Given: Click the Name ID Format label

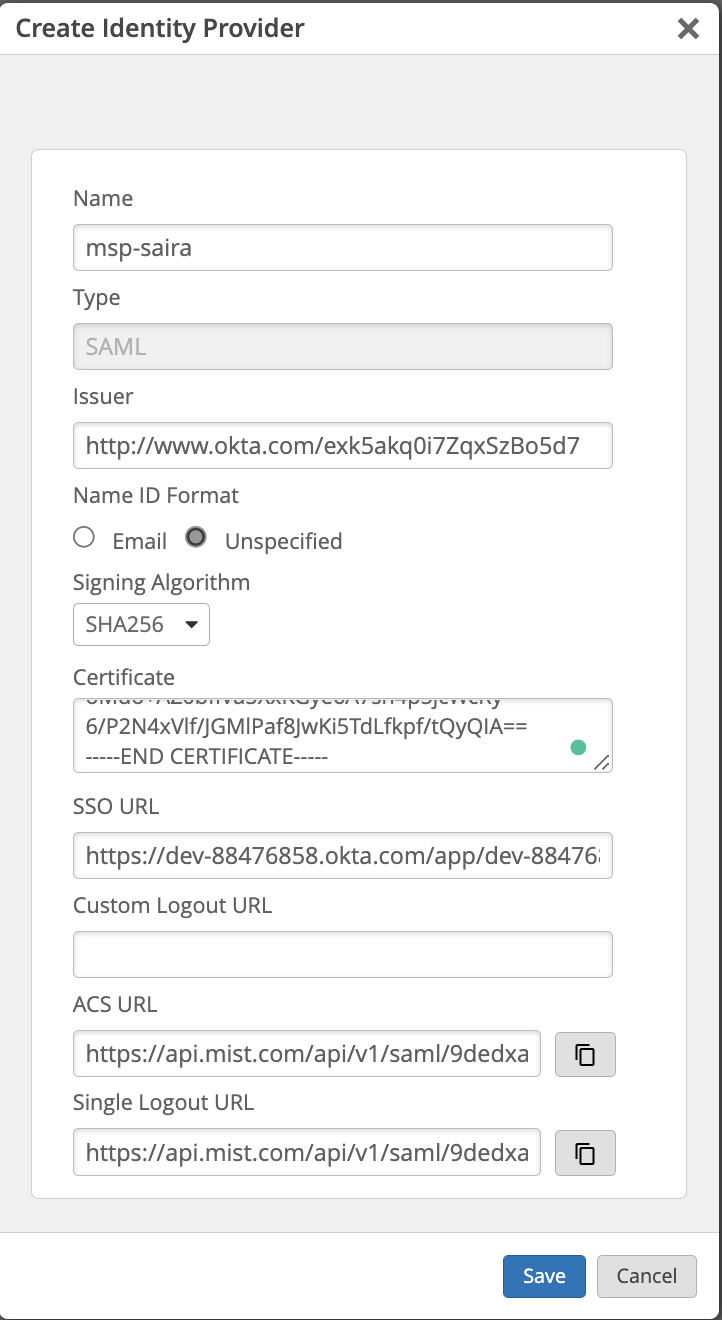Looking at the screenshot, I should coord(156,495).
